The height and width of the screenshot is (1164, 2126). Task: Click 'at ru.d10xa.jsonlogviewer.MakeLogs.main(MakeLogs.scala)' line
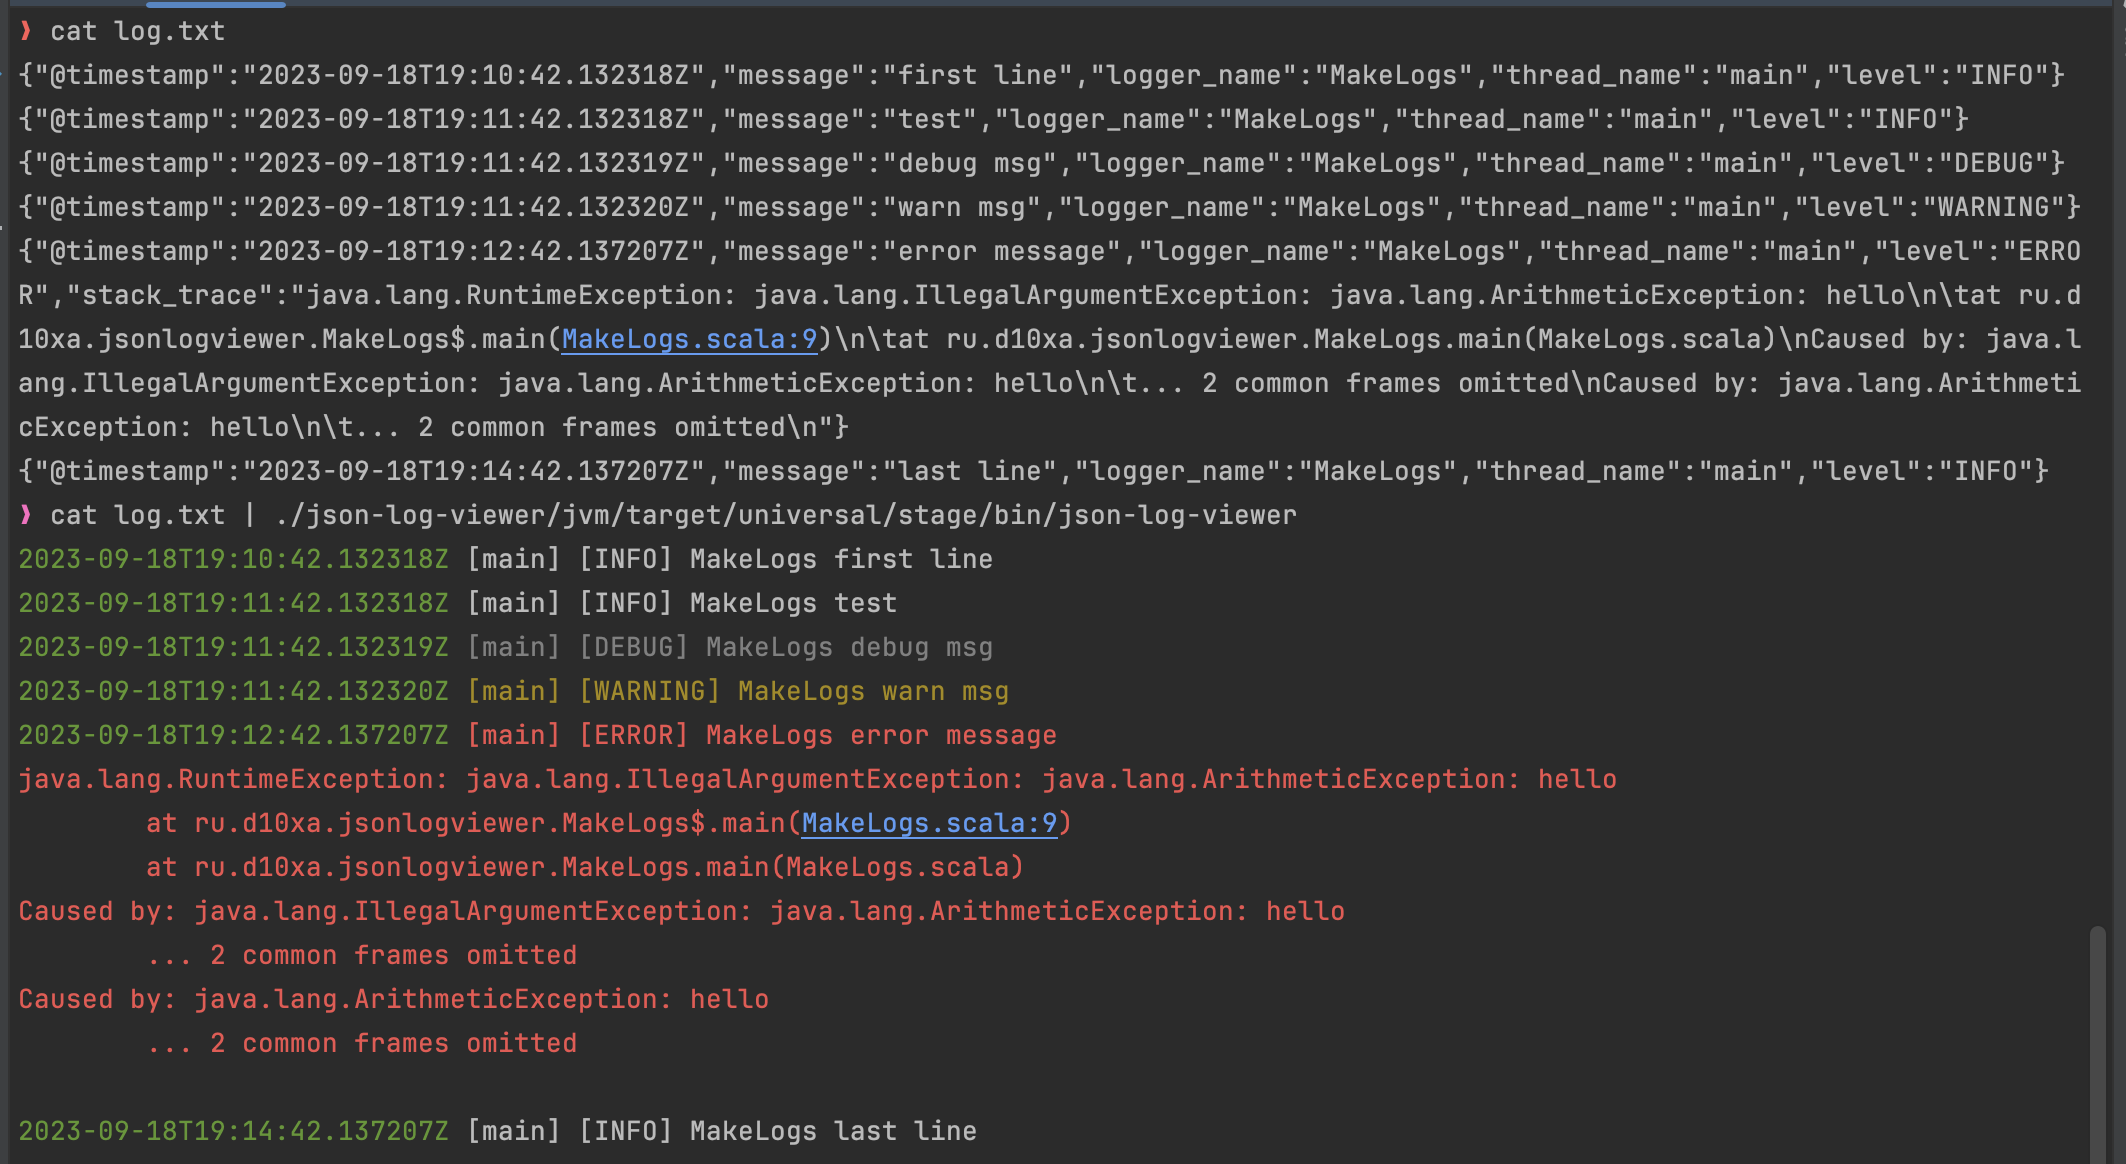(585, 867)
